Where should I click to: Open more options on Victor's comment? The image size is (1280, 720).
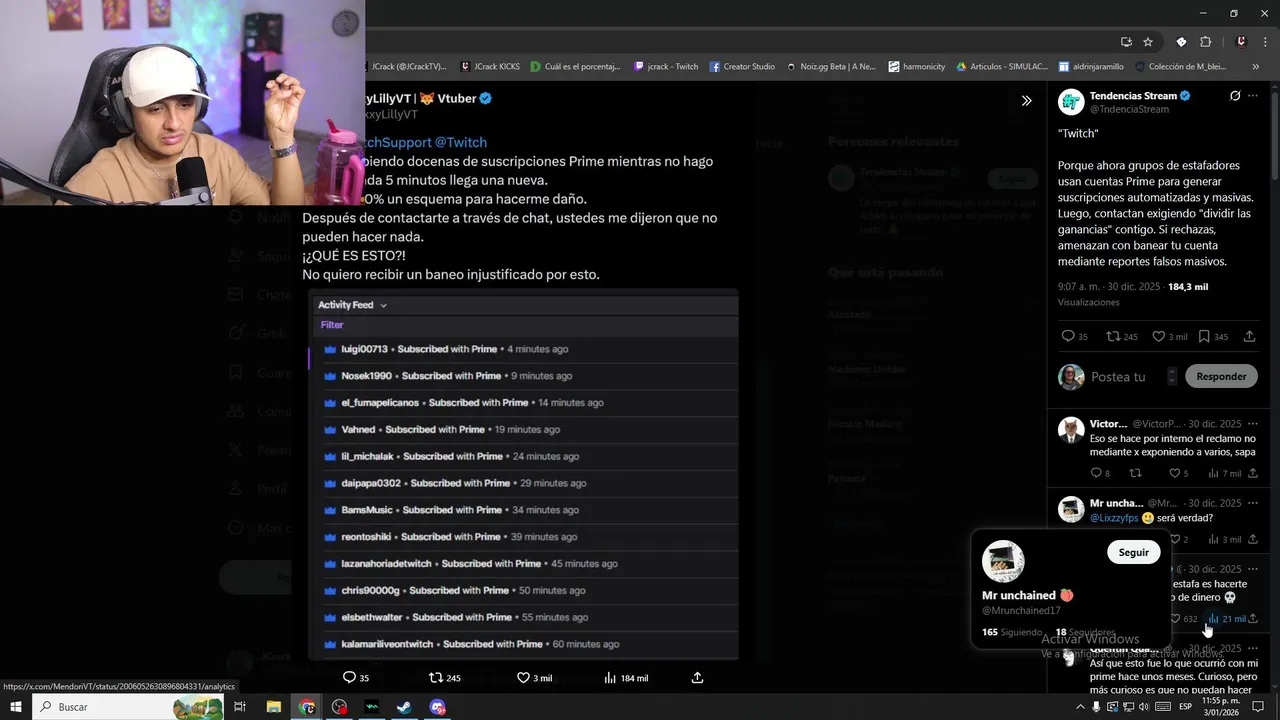[1253, 424]
